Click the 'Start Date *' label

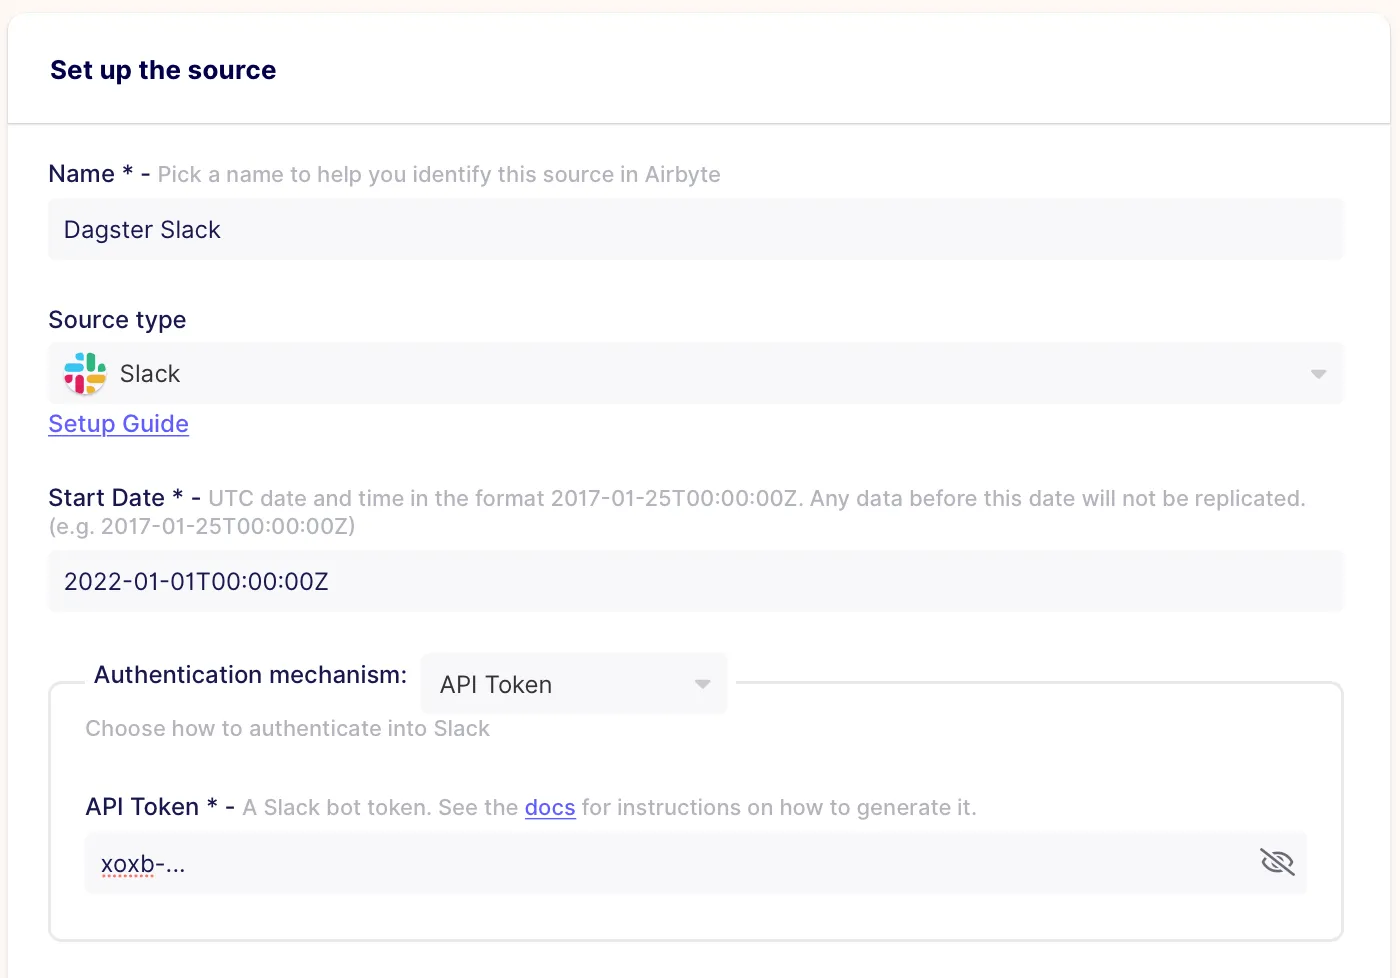click(116, 497)
